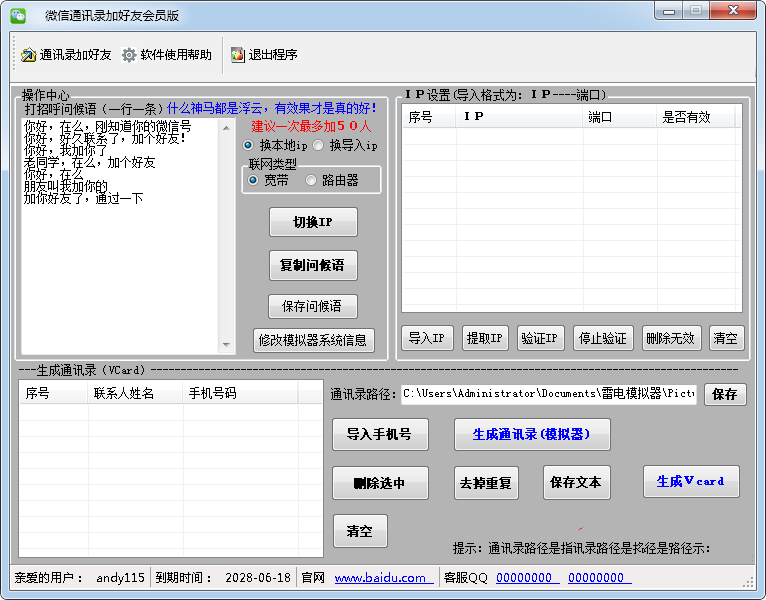766x600 pixels.
Task: Click the 停止验证 button
Action: (x=603, y=338)
